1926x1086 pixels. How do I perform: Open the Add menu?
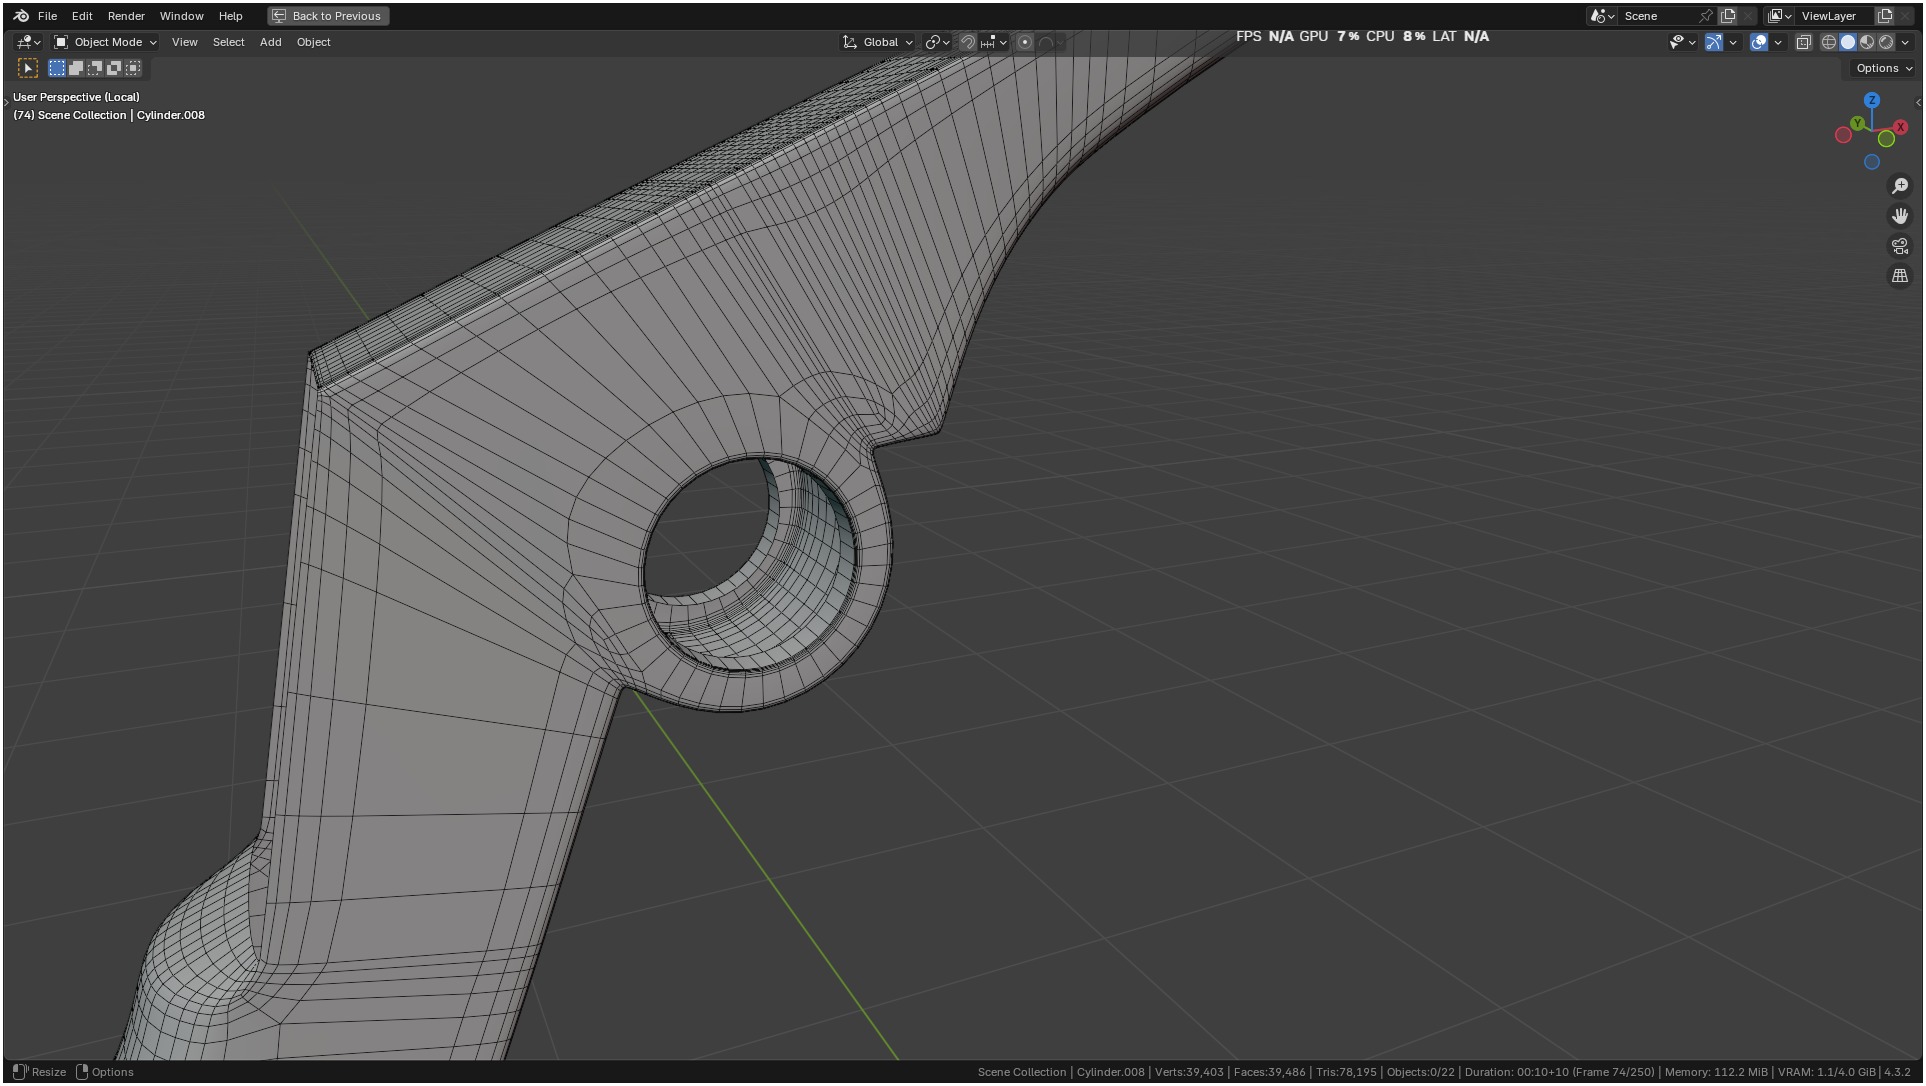click(x=270, y=42)
